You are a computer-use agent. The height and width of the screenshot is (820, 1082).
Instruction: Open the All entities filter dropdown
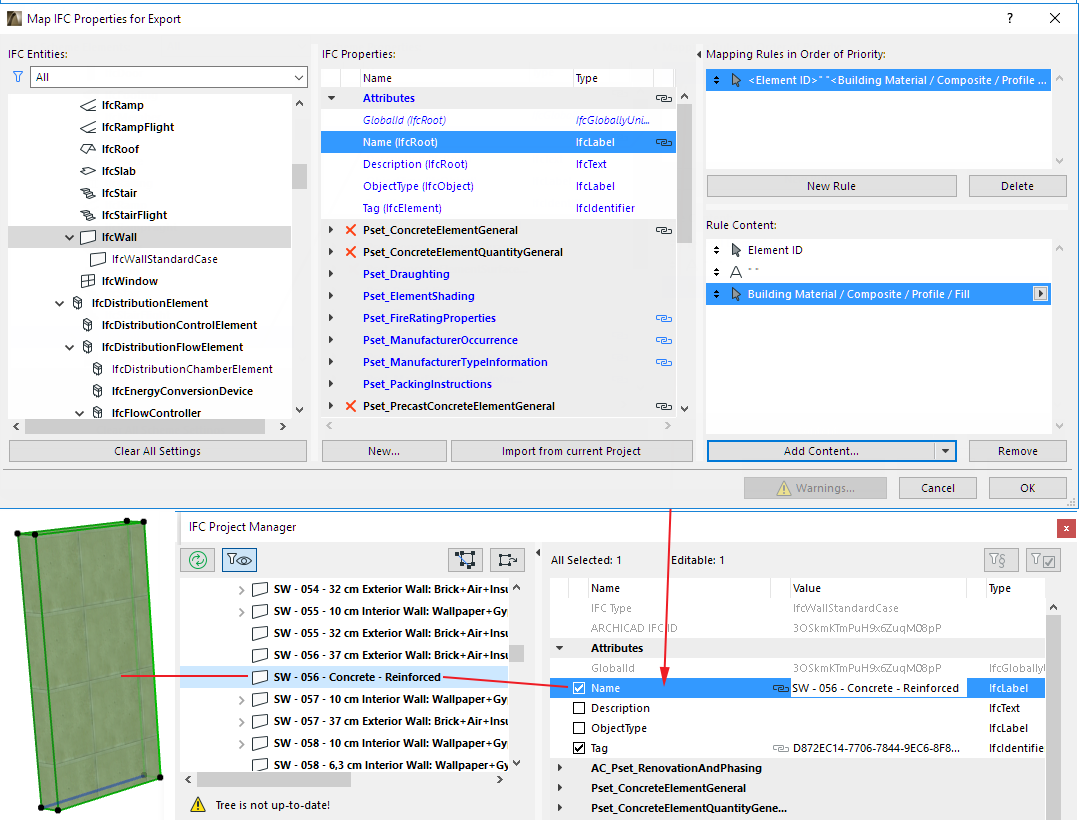(168, 77)
